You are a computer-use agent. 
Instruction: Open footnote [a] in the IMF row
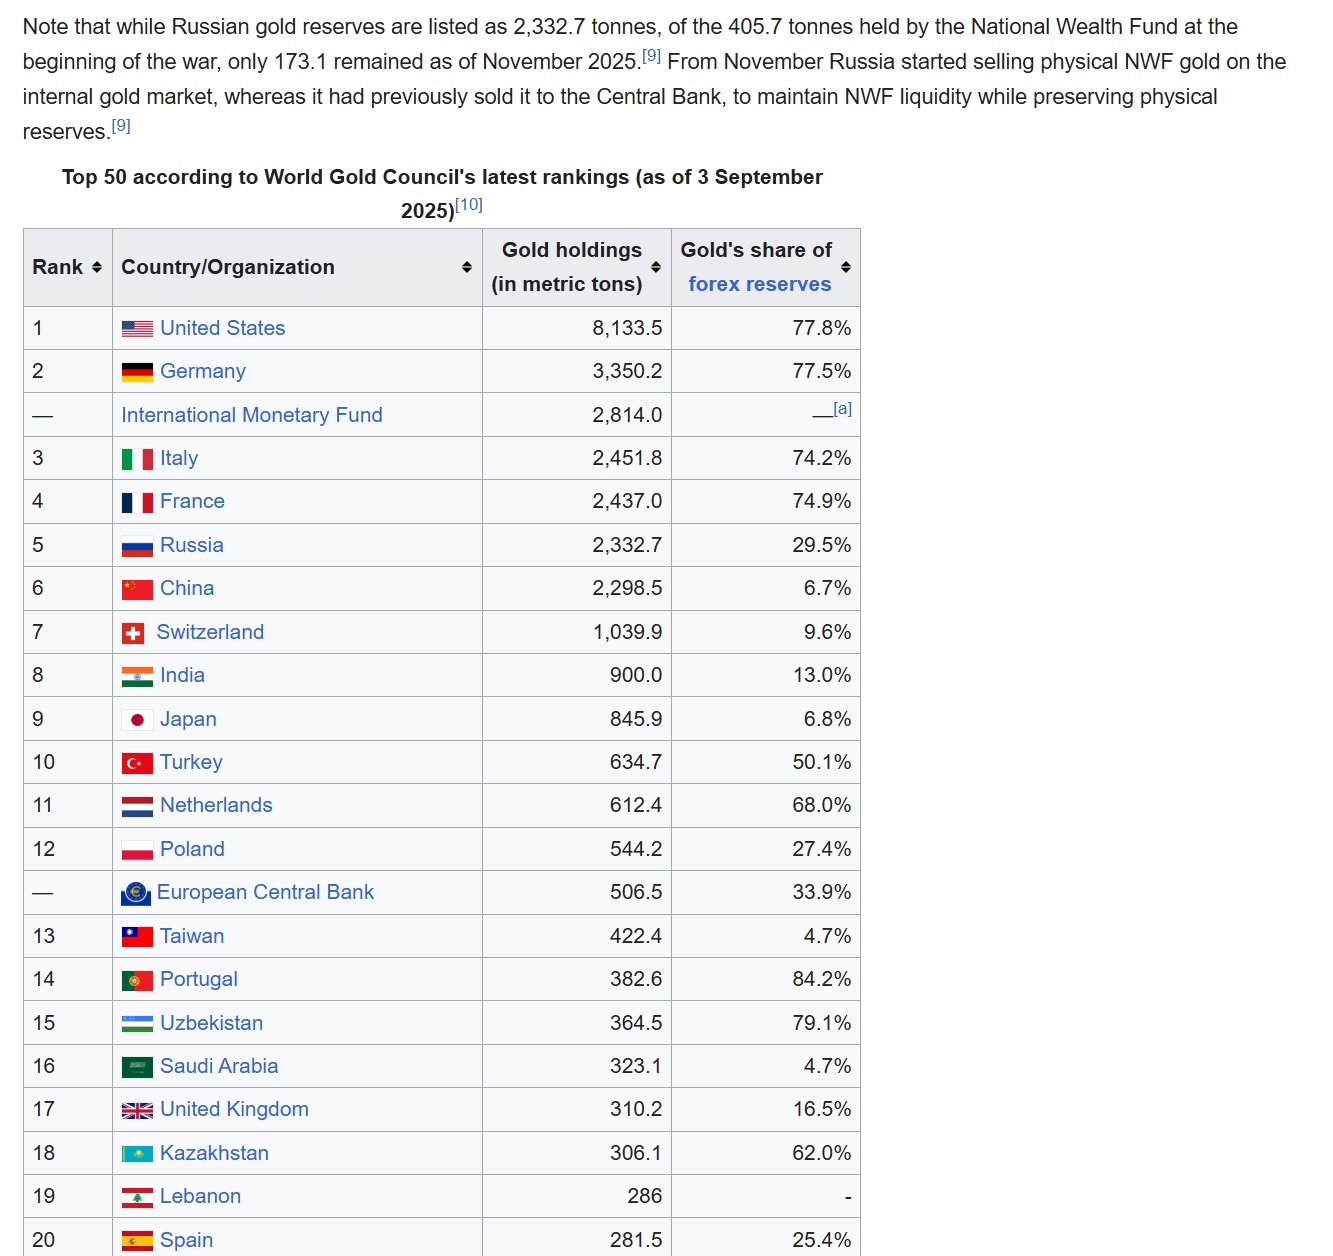(x=843, y=409)
